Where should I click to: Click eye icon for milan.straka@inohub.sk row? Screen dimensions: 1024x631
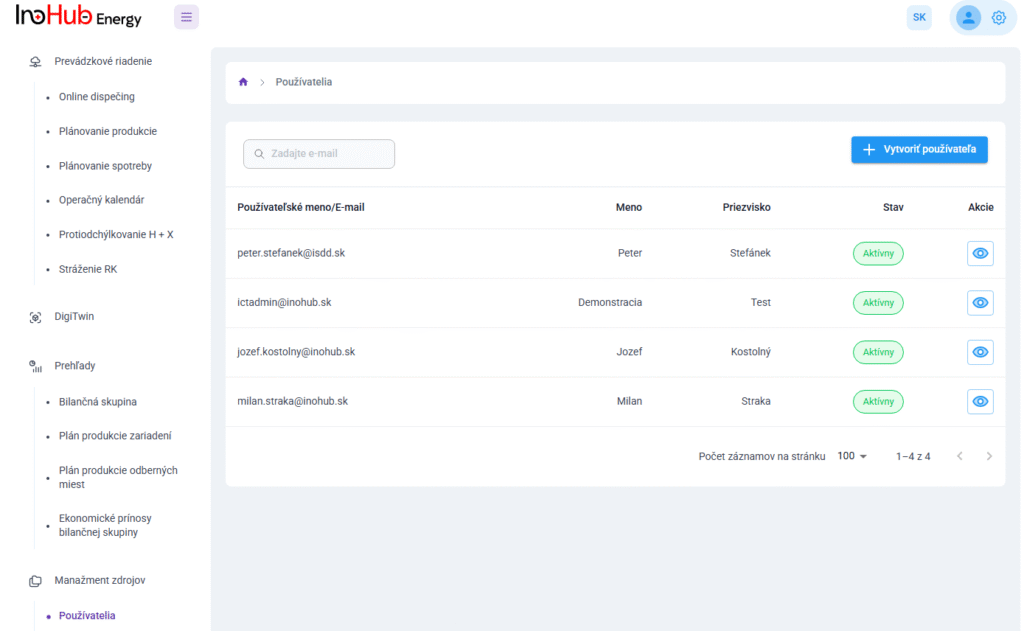click(980, 402)
